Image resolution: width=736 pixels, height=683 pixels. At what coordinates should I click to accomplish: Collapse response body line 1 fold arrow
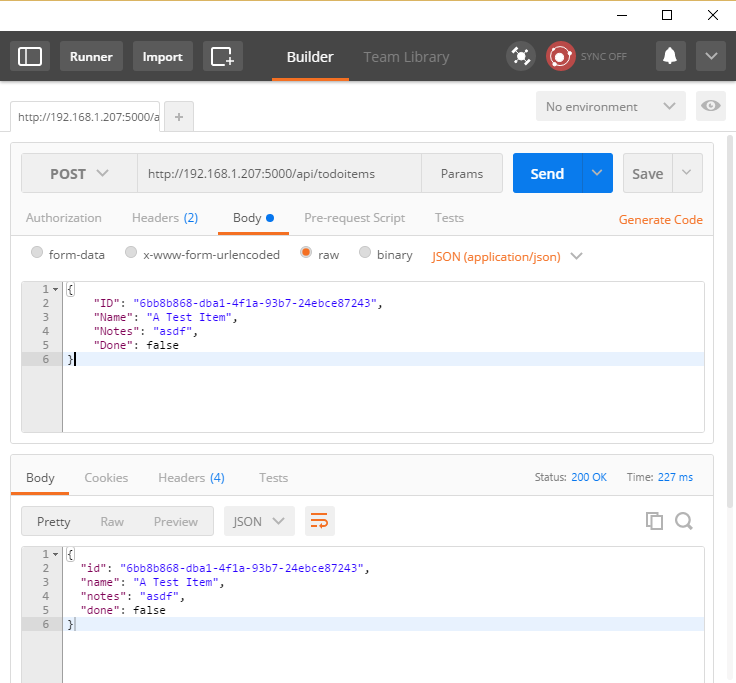56,554
